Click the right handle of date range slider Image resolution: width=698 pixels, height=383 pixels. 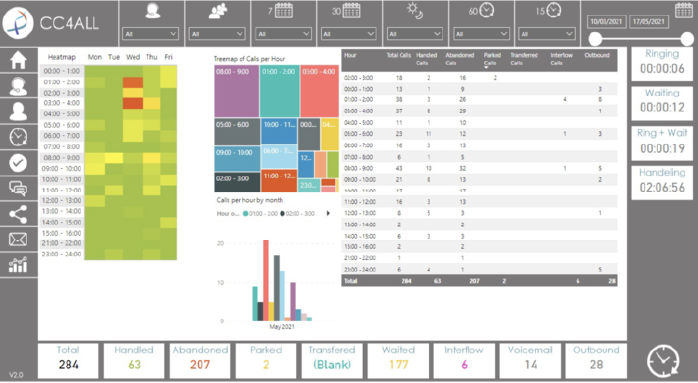click(687, 39)
